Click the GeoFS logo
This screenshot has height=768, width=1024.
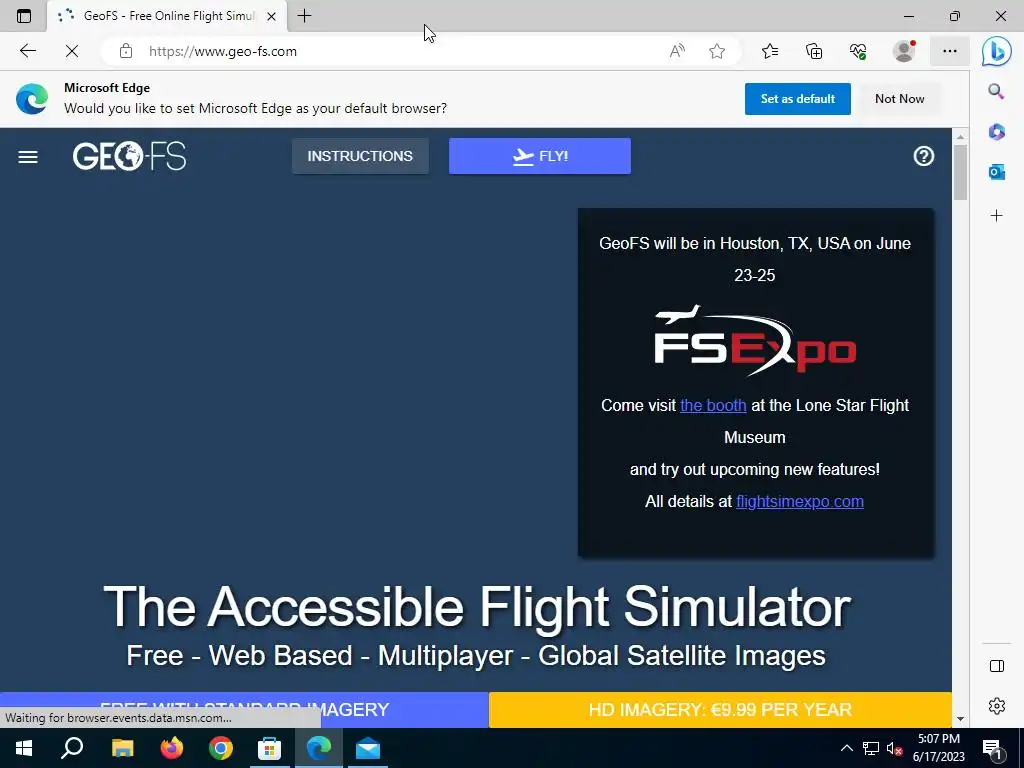129,156
